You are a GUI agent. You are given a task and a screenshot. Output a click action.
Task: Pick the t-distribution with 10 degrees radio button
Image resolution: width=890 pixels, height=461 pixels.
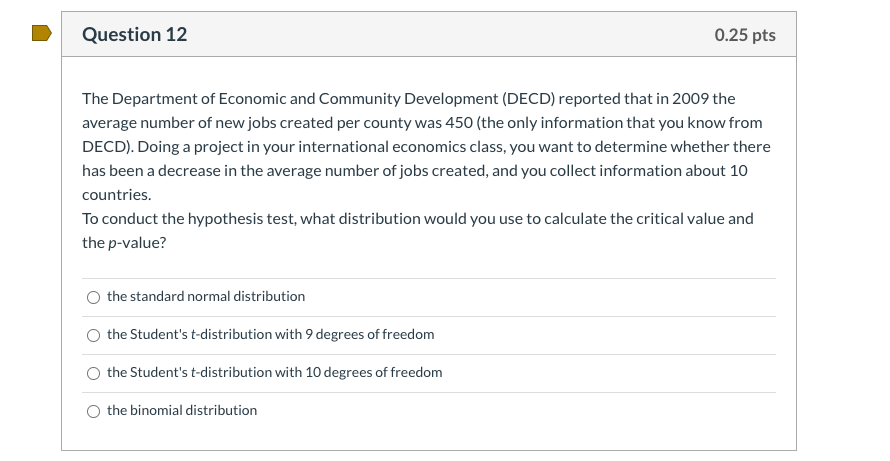coord(93,373)
